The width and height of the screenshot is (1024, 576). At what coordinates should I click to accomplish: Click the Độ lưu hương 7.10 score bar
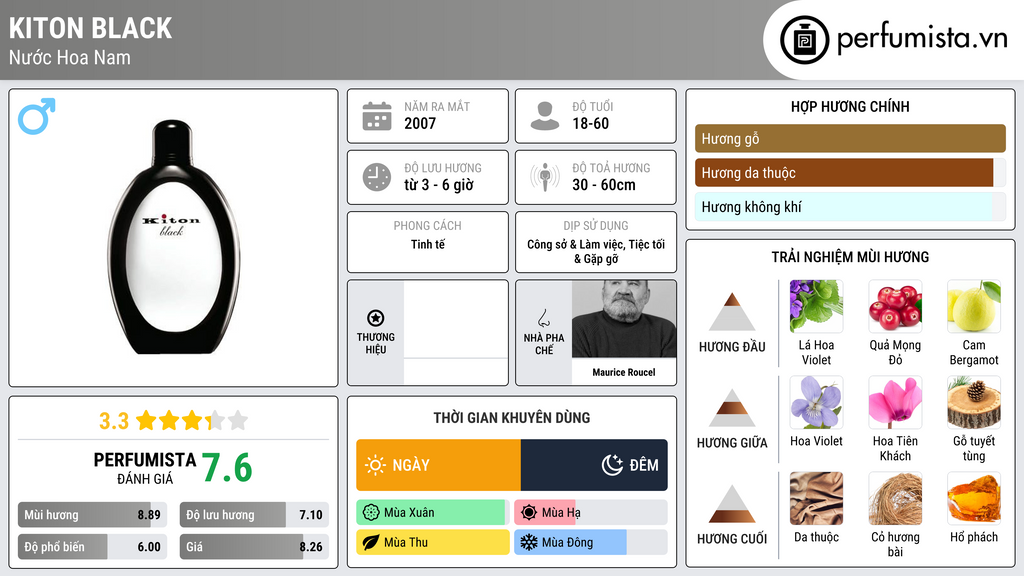pos(254,515)
